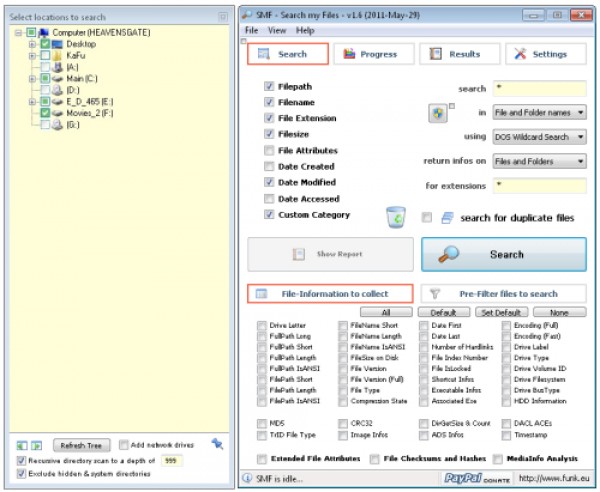Viewport: 600px width, 492px height.
Task: Toggle the Filepath checkbox
Action: (x=269, y=86)
